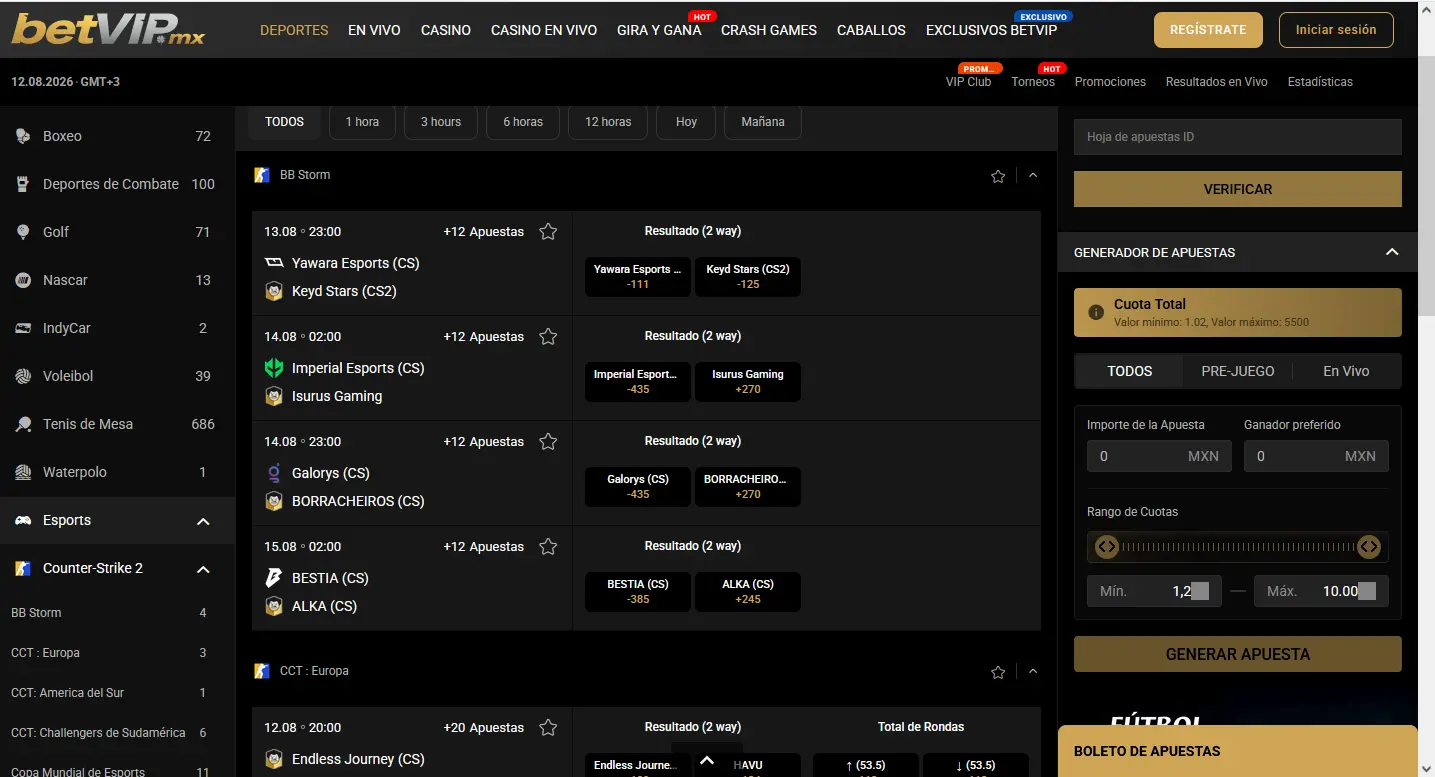Collapse the CCT : Europa league section
Viewport: 1435px width, 777px height.
1033,671
